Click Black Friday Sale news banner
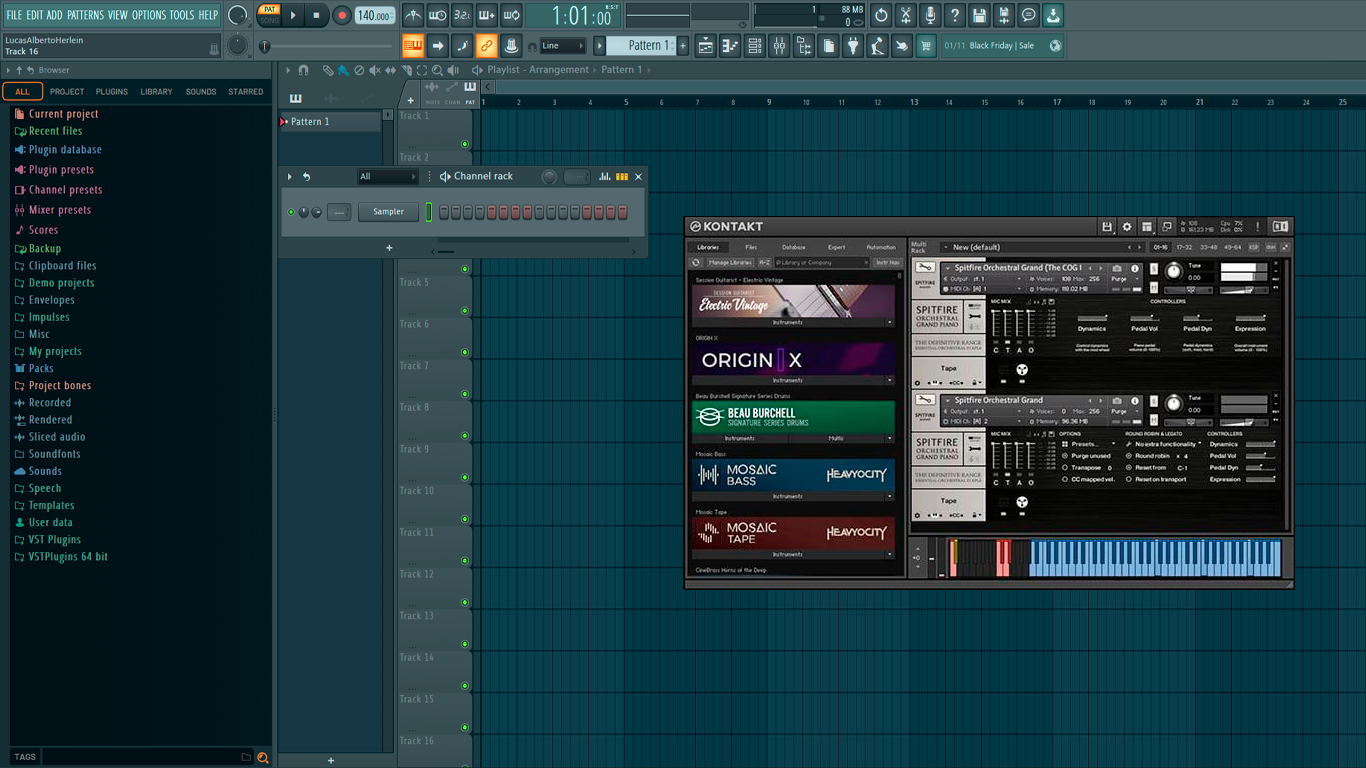 (1002, 46)
